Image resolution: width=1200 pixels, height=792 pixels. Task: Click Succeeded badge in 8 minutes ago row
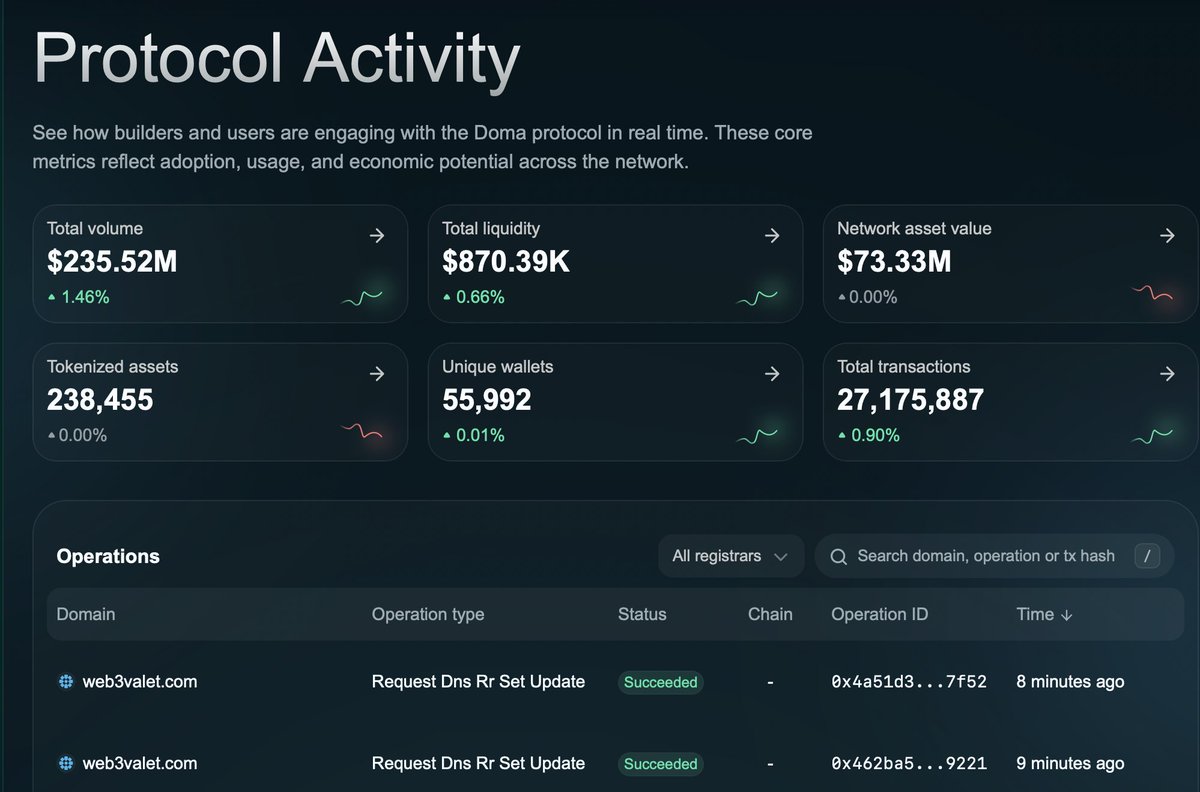click(x=661, y=682)
